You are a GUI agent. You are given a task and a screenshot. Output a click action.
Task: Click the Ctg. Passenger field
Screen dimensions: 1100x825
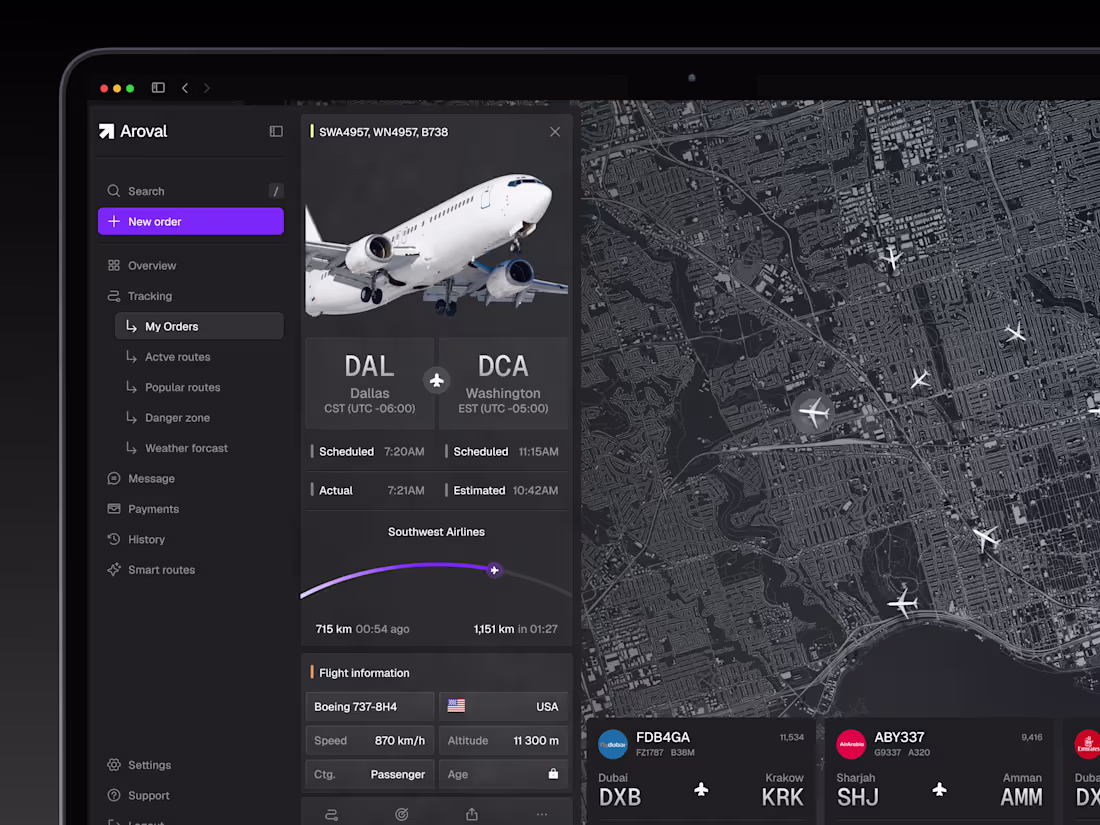[x=370, y=774]
